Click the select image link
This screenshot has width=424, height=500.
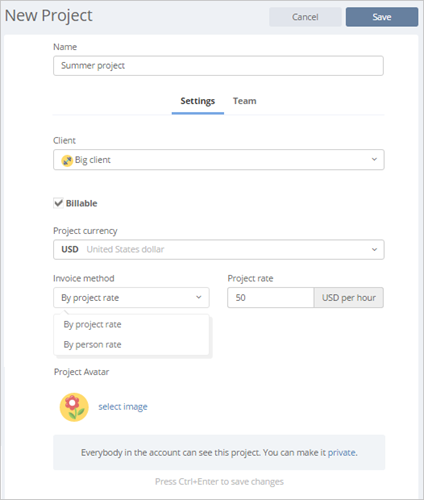coord(123,407)
